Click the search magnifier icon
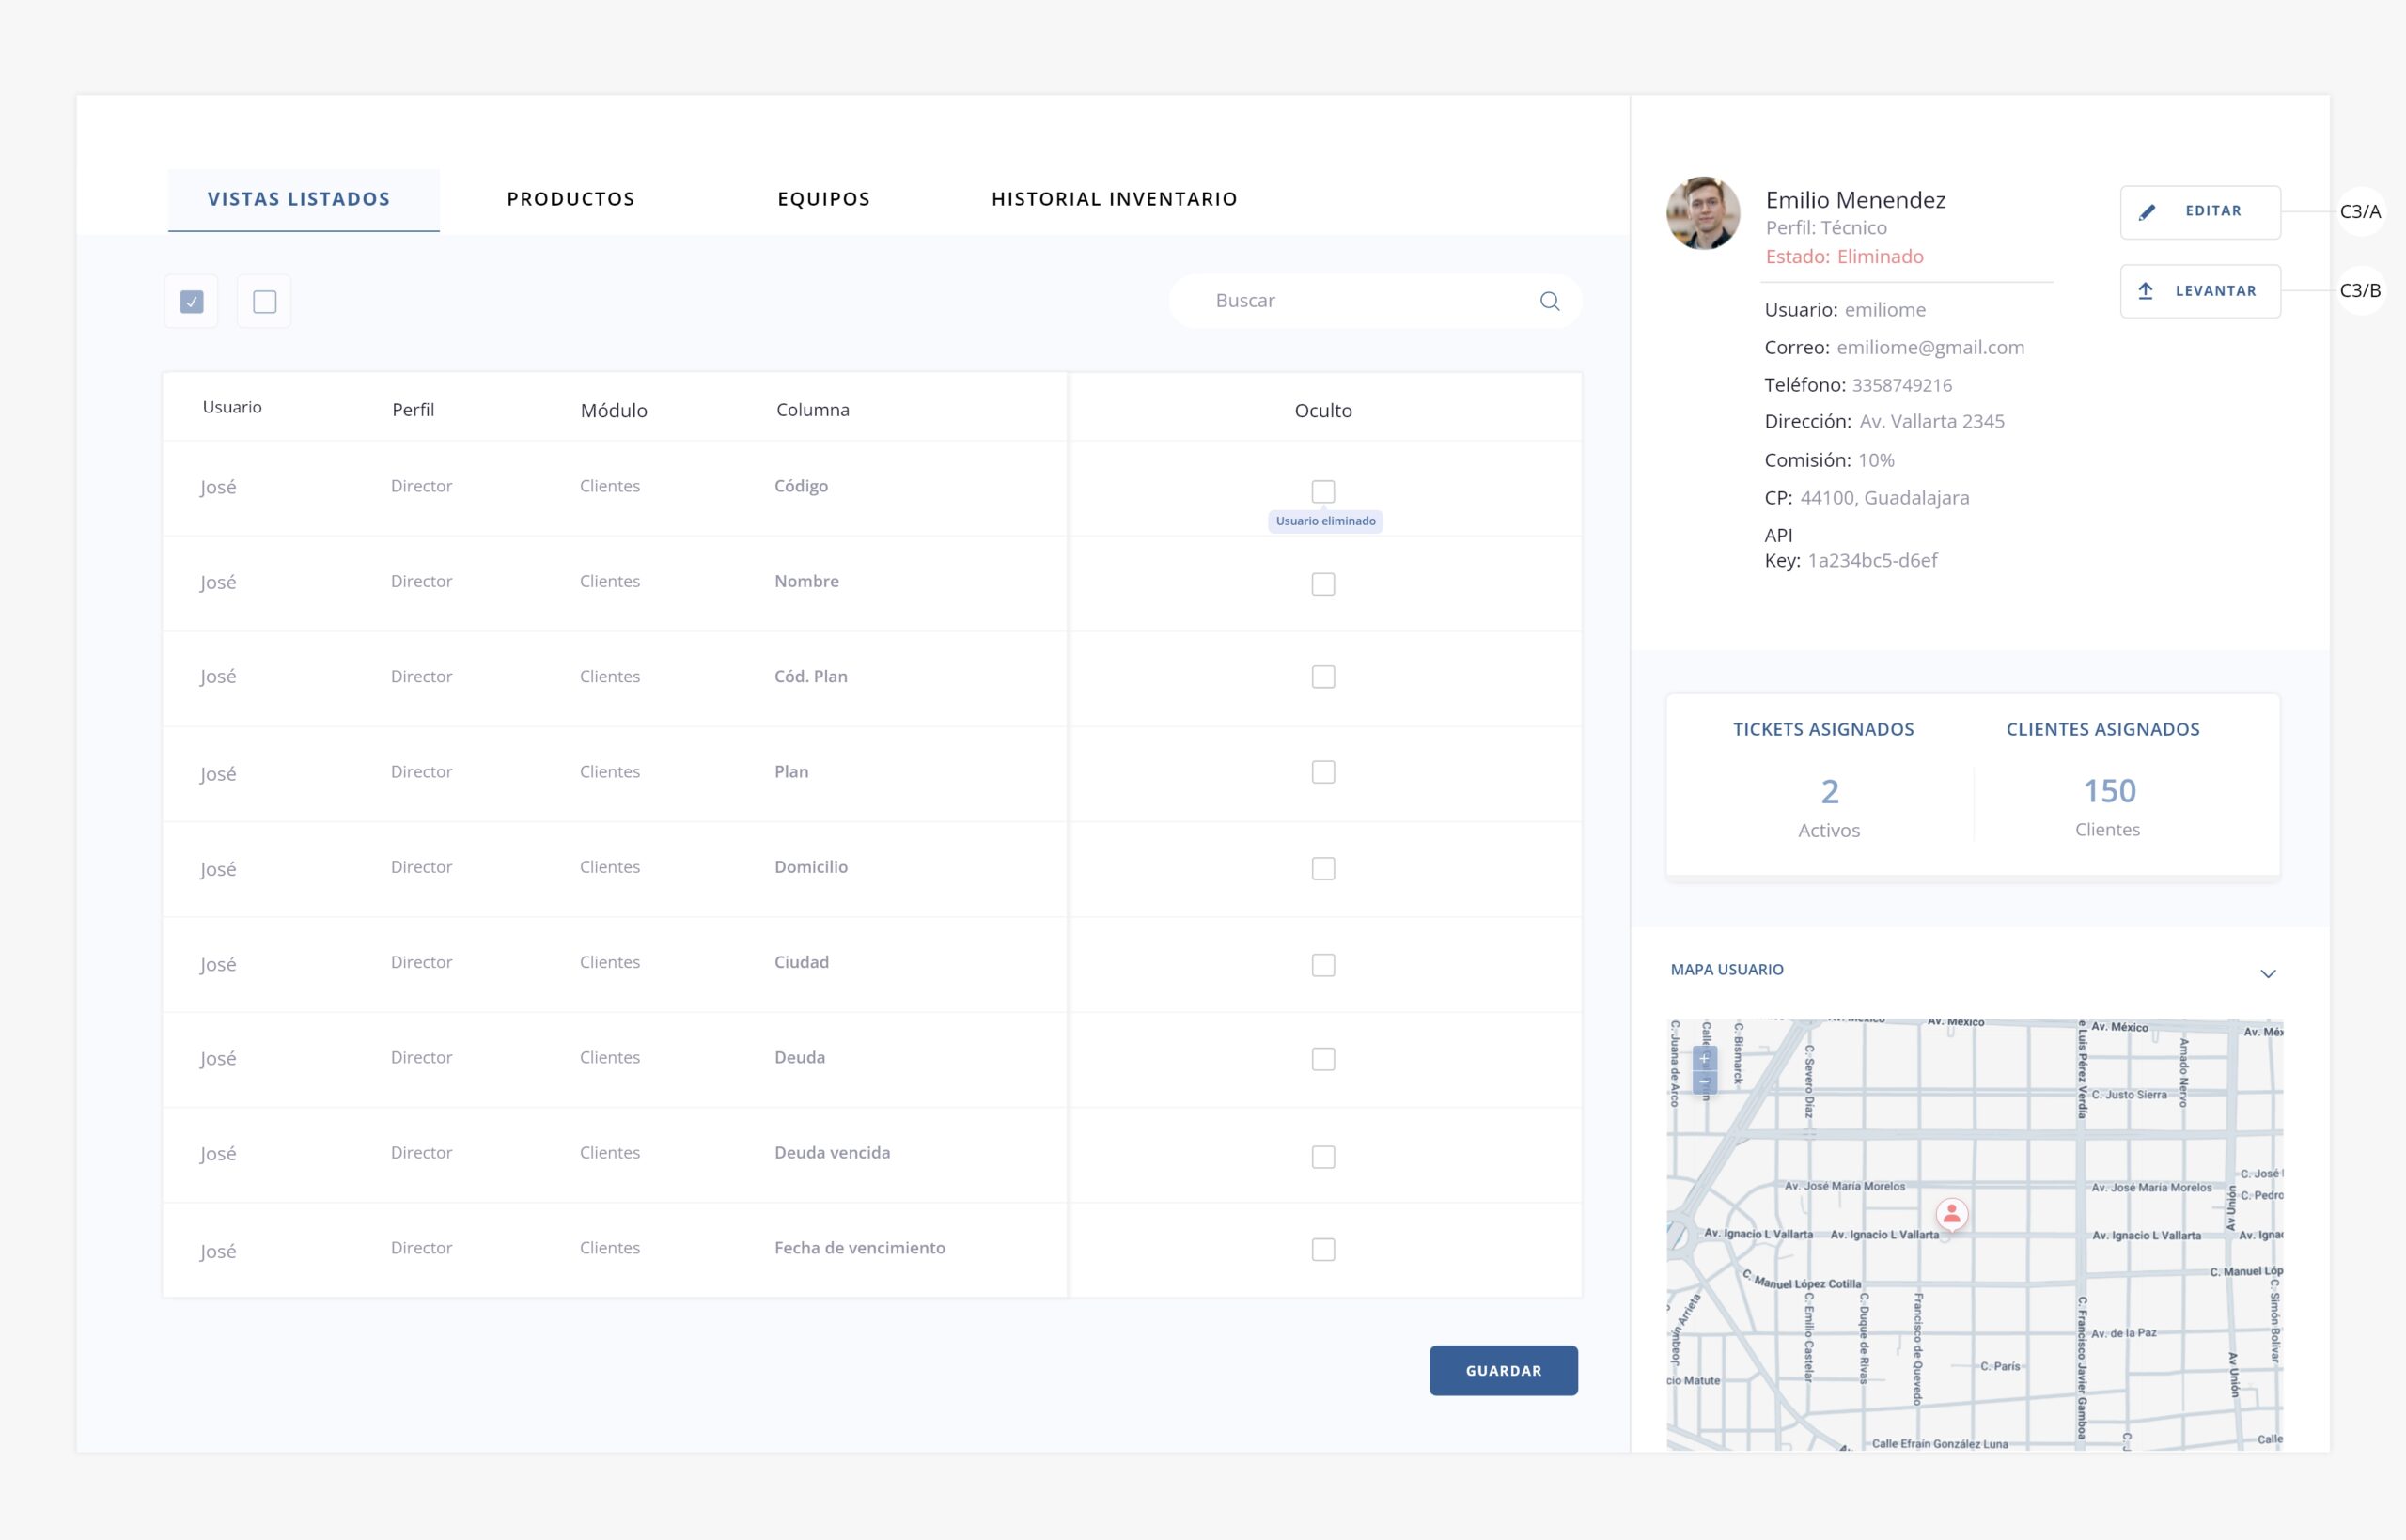Screen dimensions: 2406x1540 point(1549,301)
